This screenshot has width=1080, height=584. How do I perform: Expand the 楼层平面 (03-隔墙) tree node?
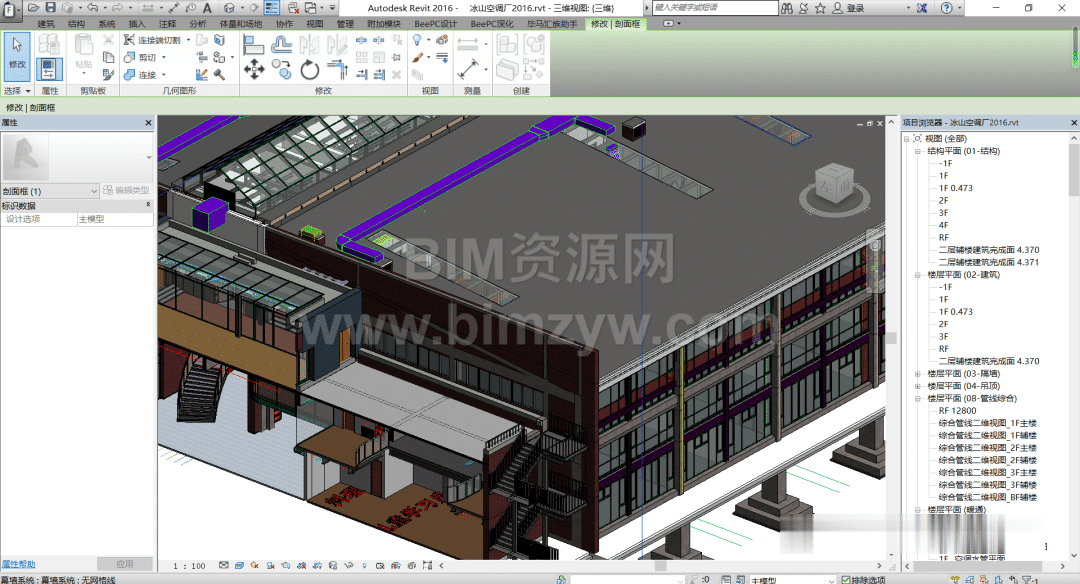tap(917, 374)
